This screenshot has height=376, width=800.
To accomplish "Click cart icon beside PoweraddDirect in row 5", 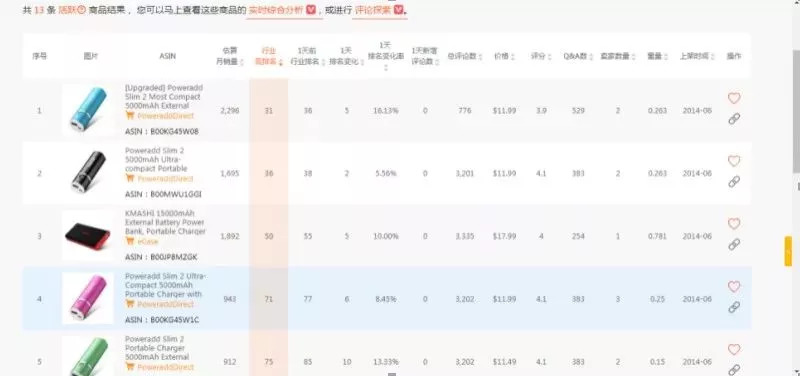I will (130, 367).
